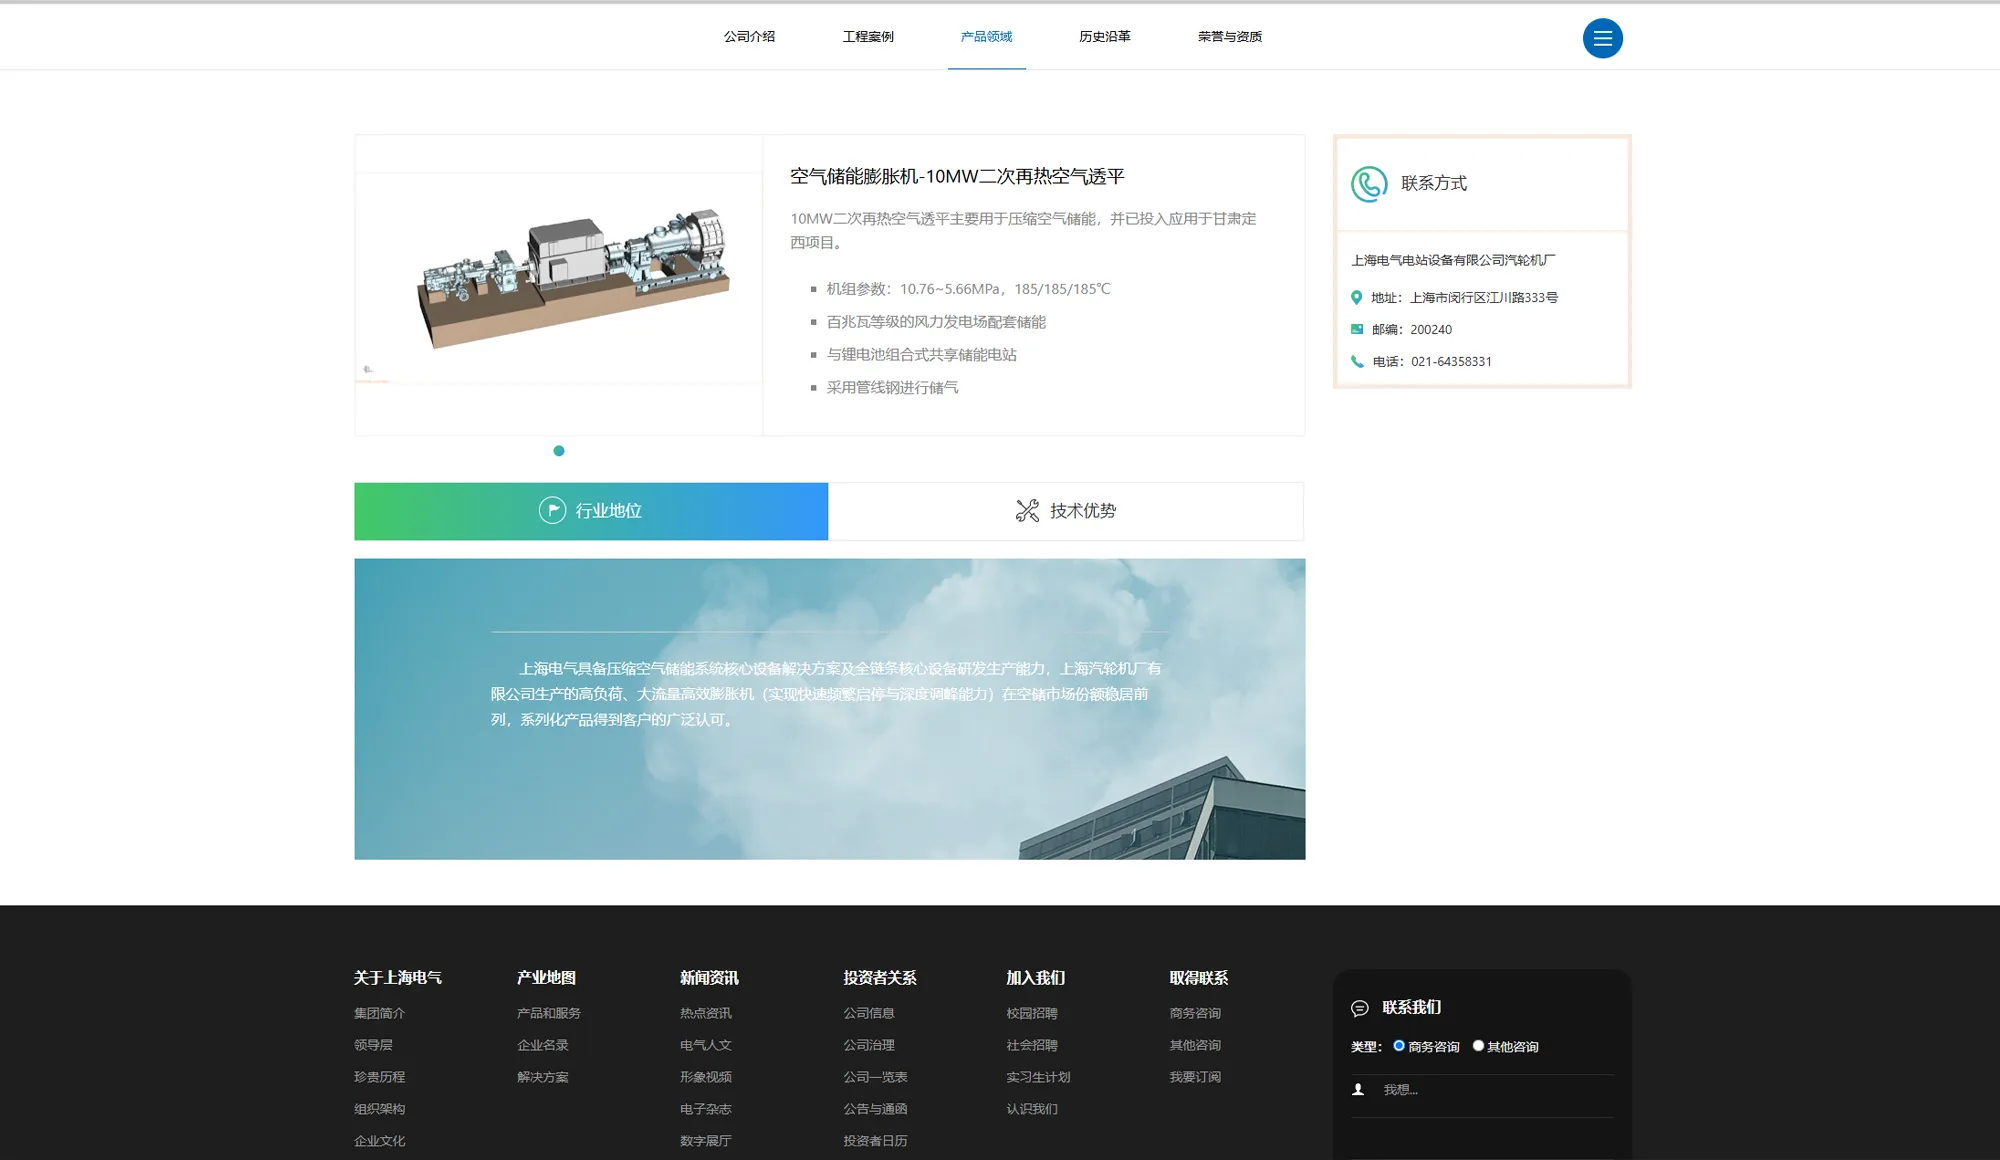Viewport: 2000px width, 1160px height.
Task: Open the 热点资讯 footer link
Action: tap(706, 1013)
